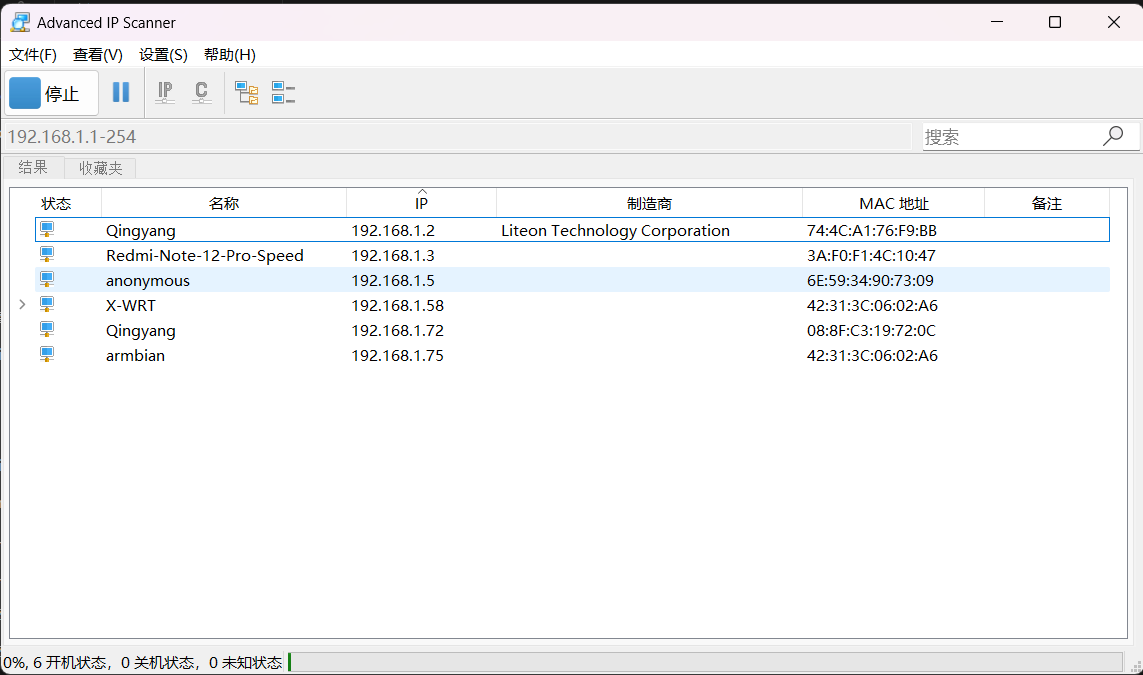Click the expand all tree icon
This screenshot has height=675, width=1143.
pyautogui.click(x=246, y=93)
